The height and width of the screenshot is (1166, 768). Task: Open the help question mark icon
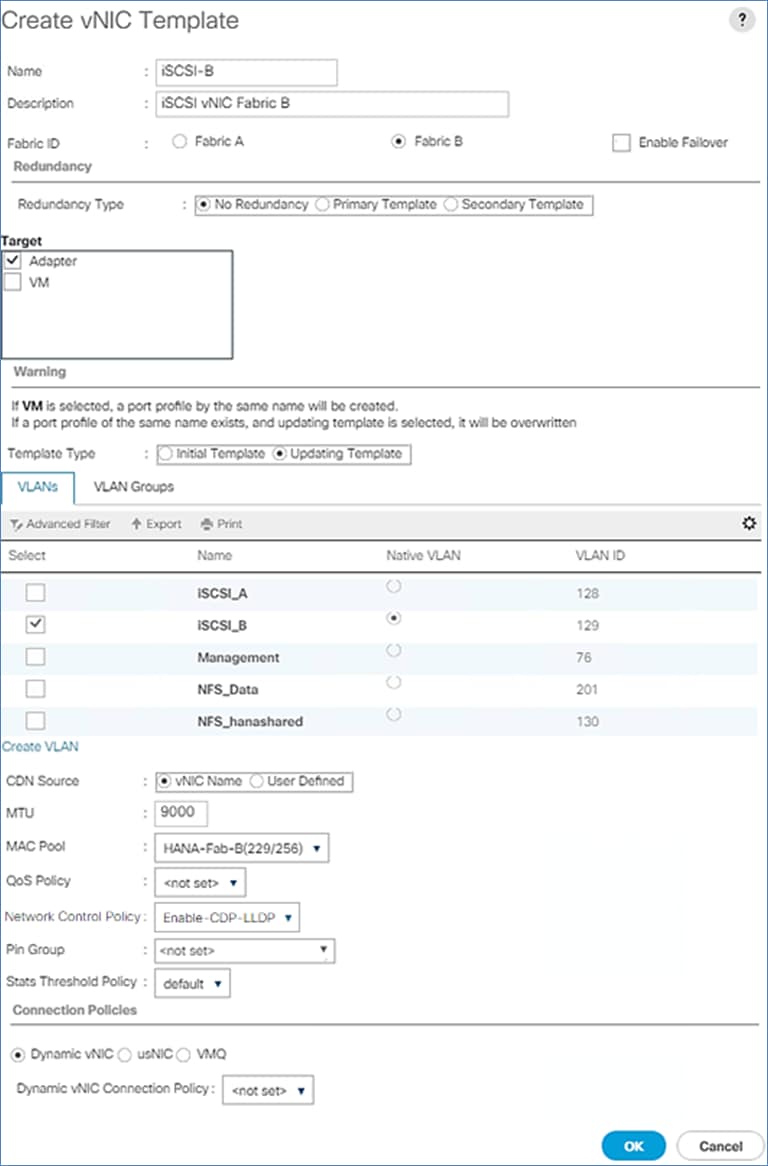point(741,21)
